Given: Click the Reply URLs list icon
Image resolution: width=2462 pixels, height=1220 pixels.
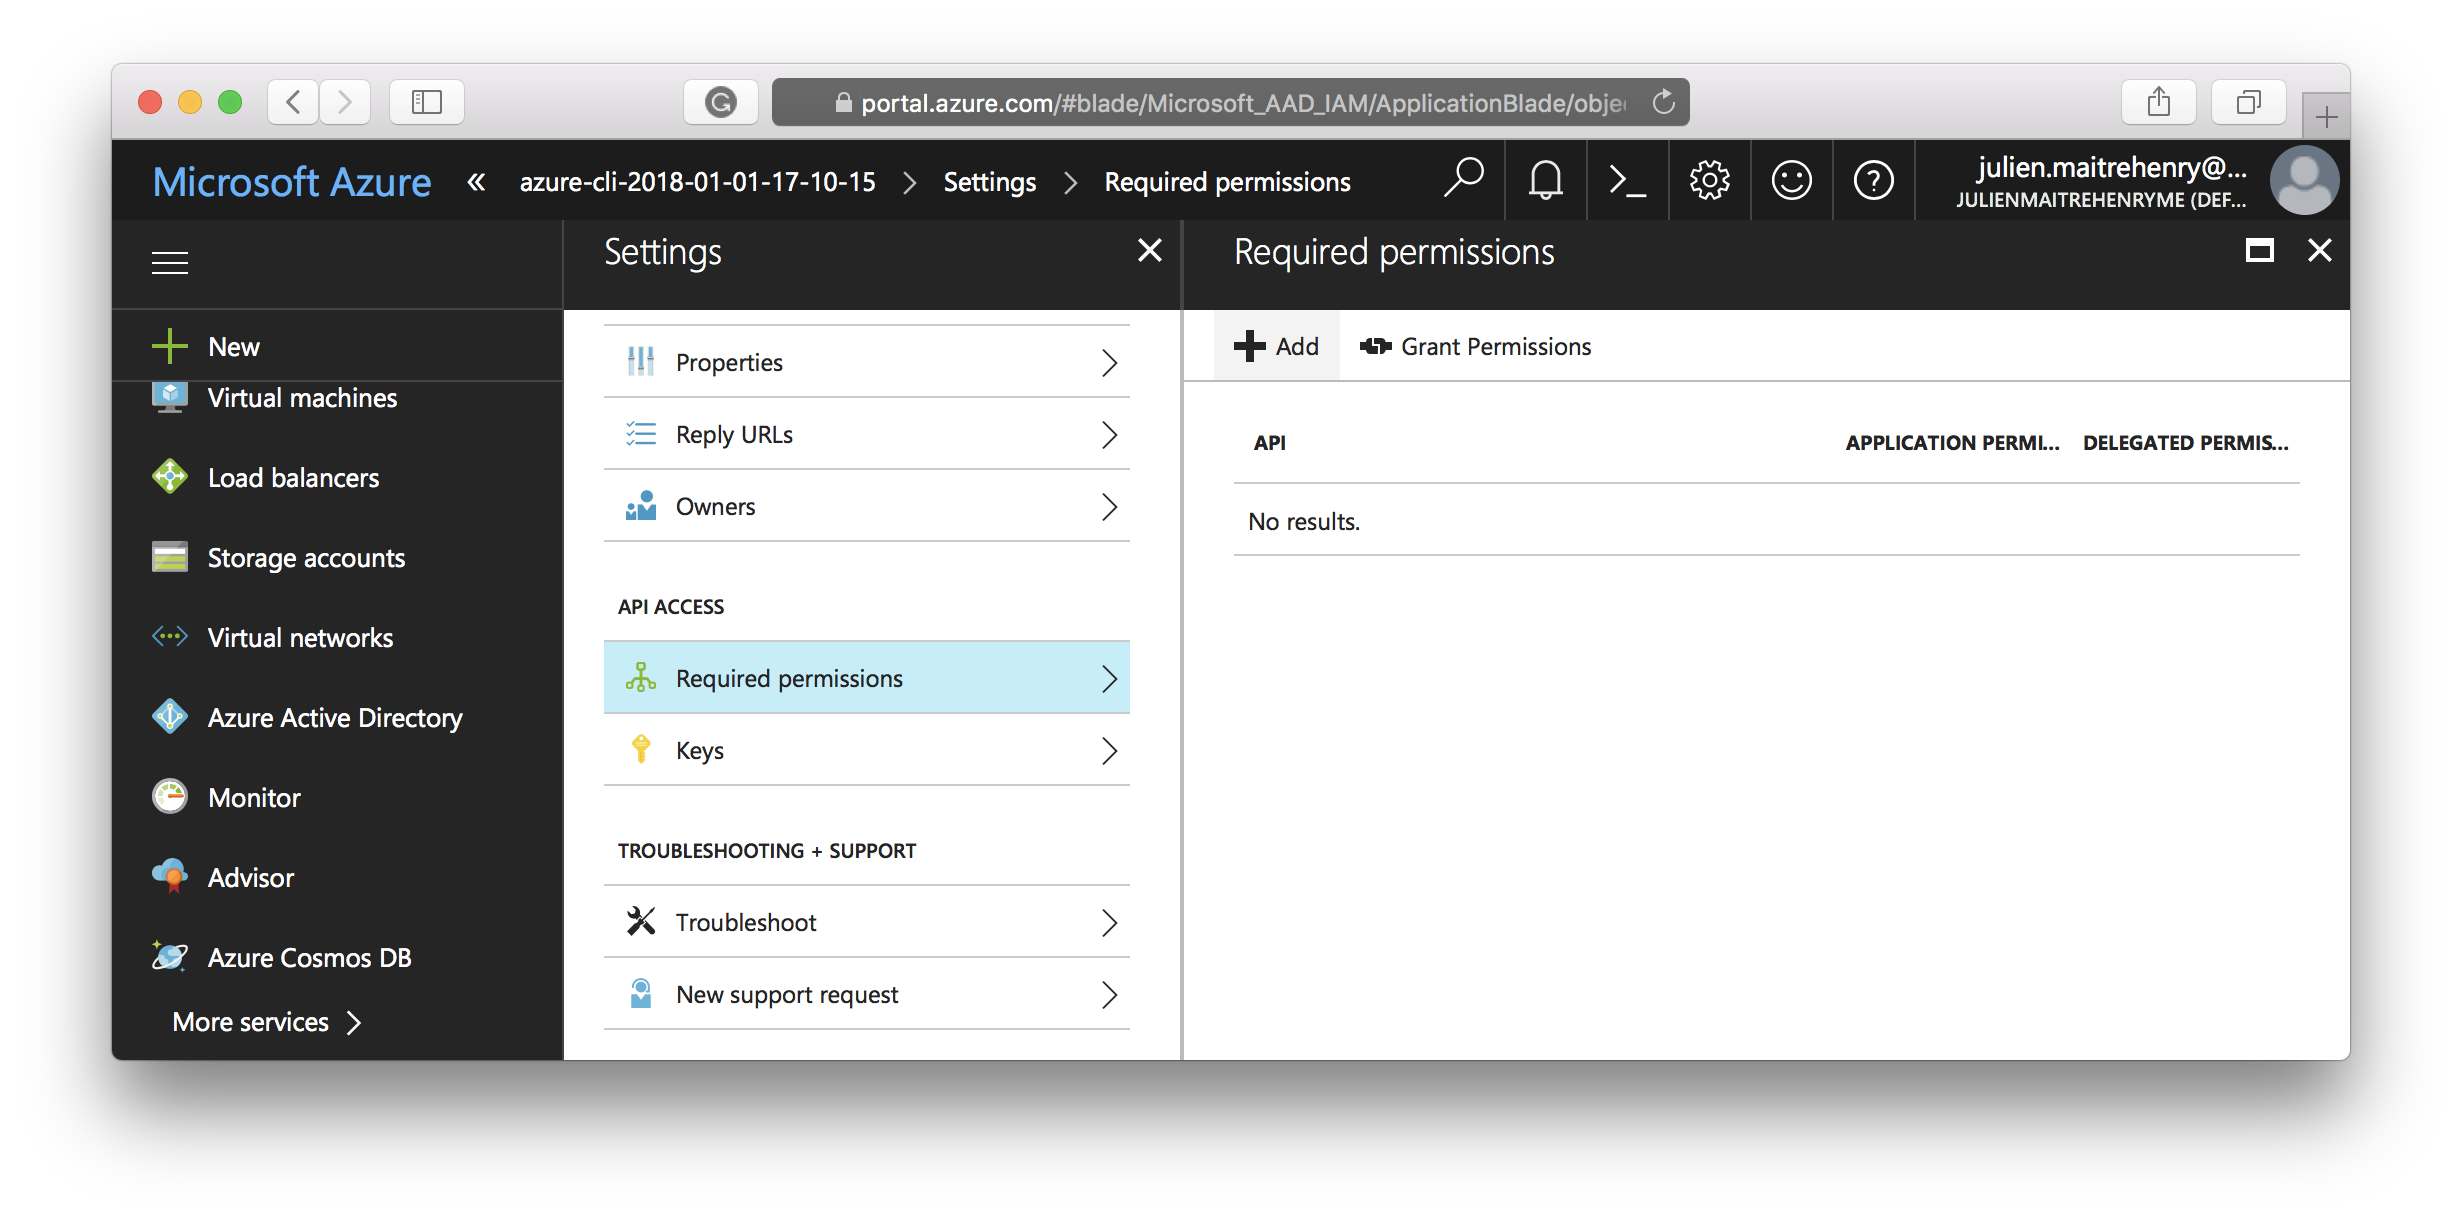Looking at the screenshot, I should [640, 434].
